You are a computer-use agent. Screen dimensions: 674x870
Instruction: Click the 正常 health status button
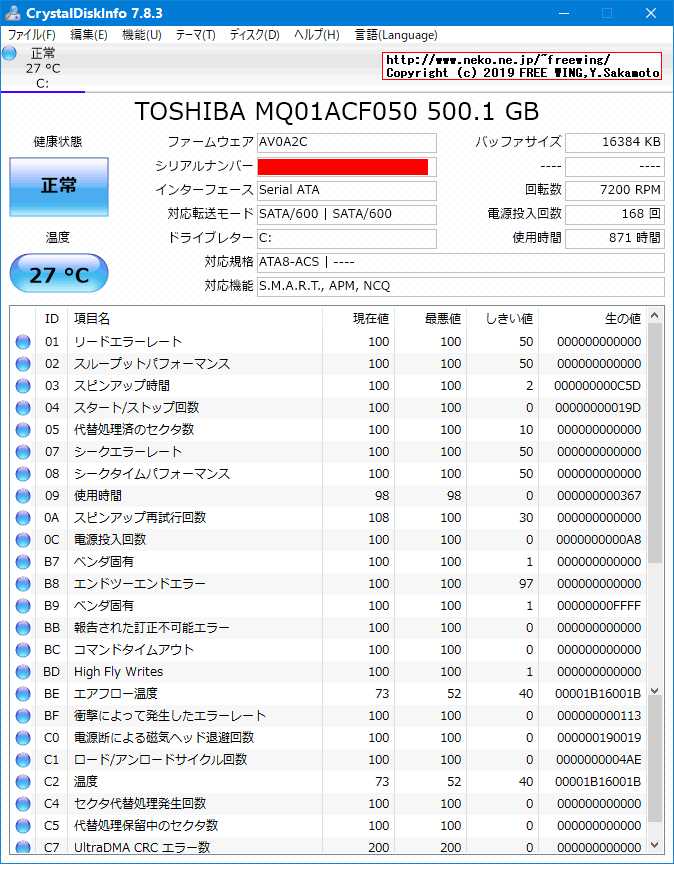[x=58, y=187]
